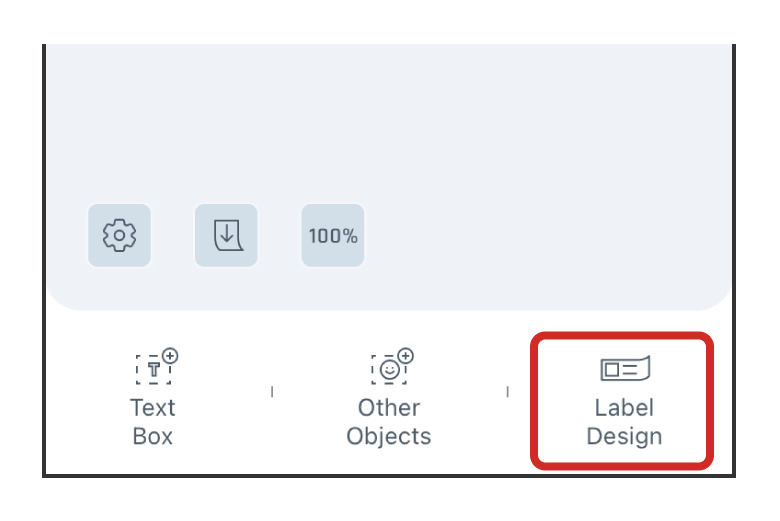Click the paper feed down-arrow icon
Viewport: 780px width, 521px height.
(x=226, y=236)
